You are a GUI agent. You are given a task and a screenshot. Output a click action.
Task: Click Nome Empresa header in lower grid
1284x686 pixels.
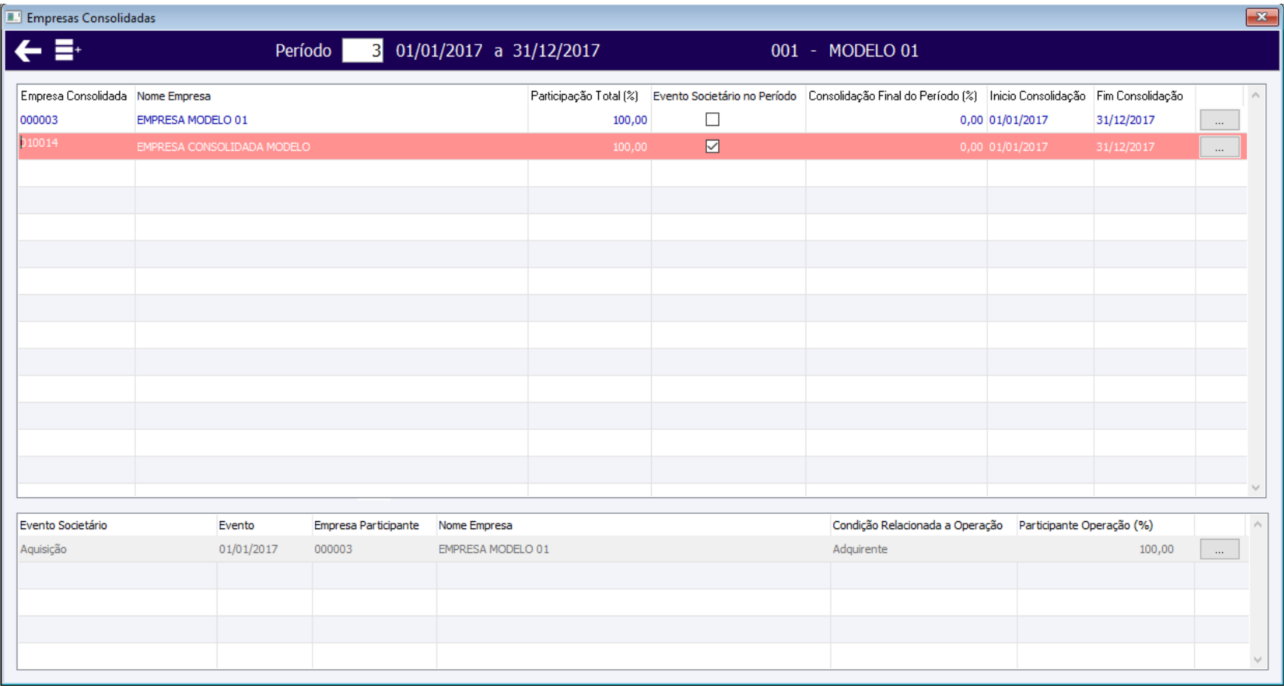point(475,525)
